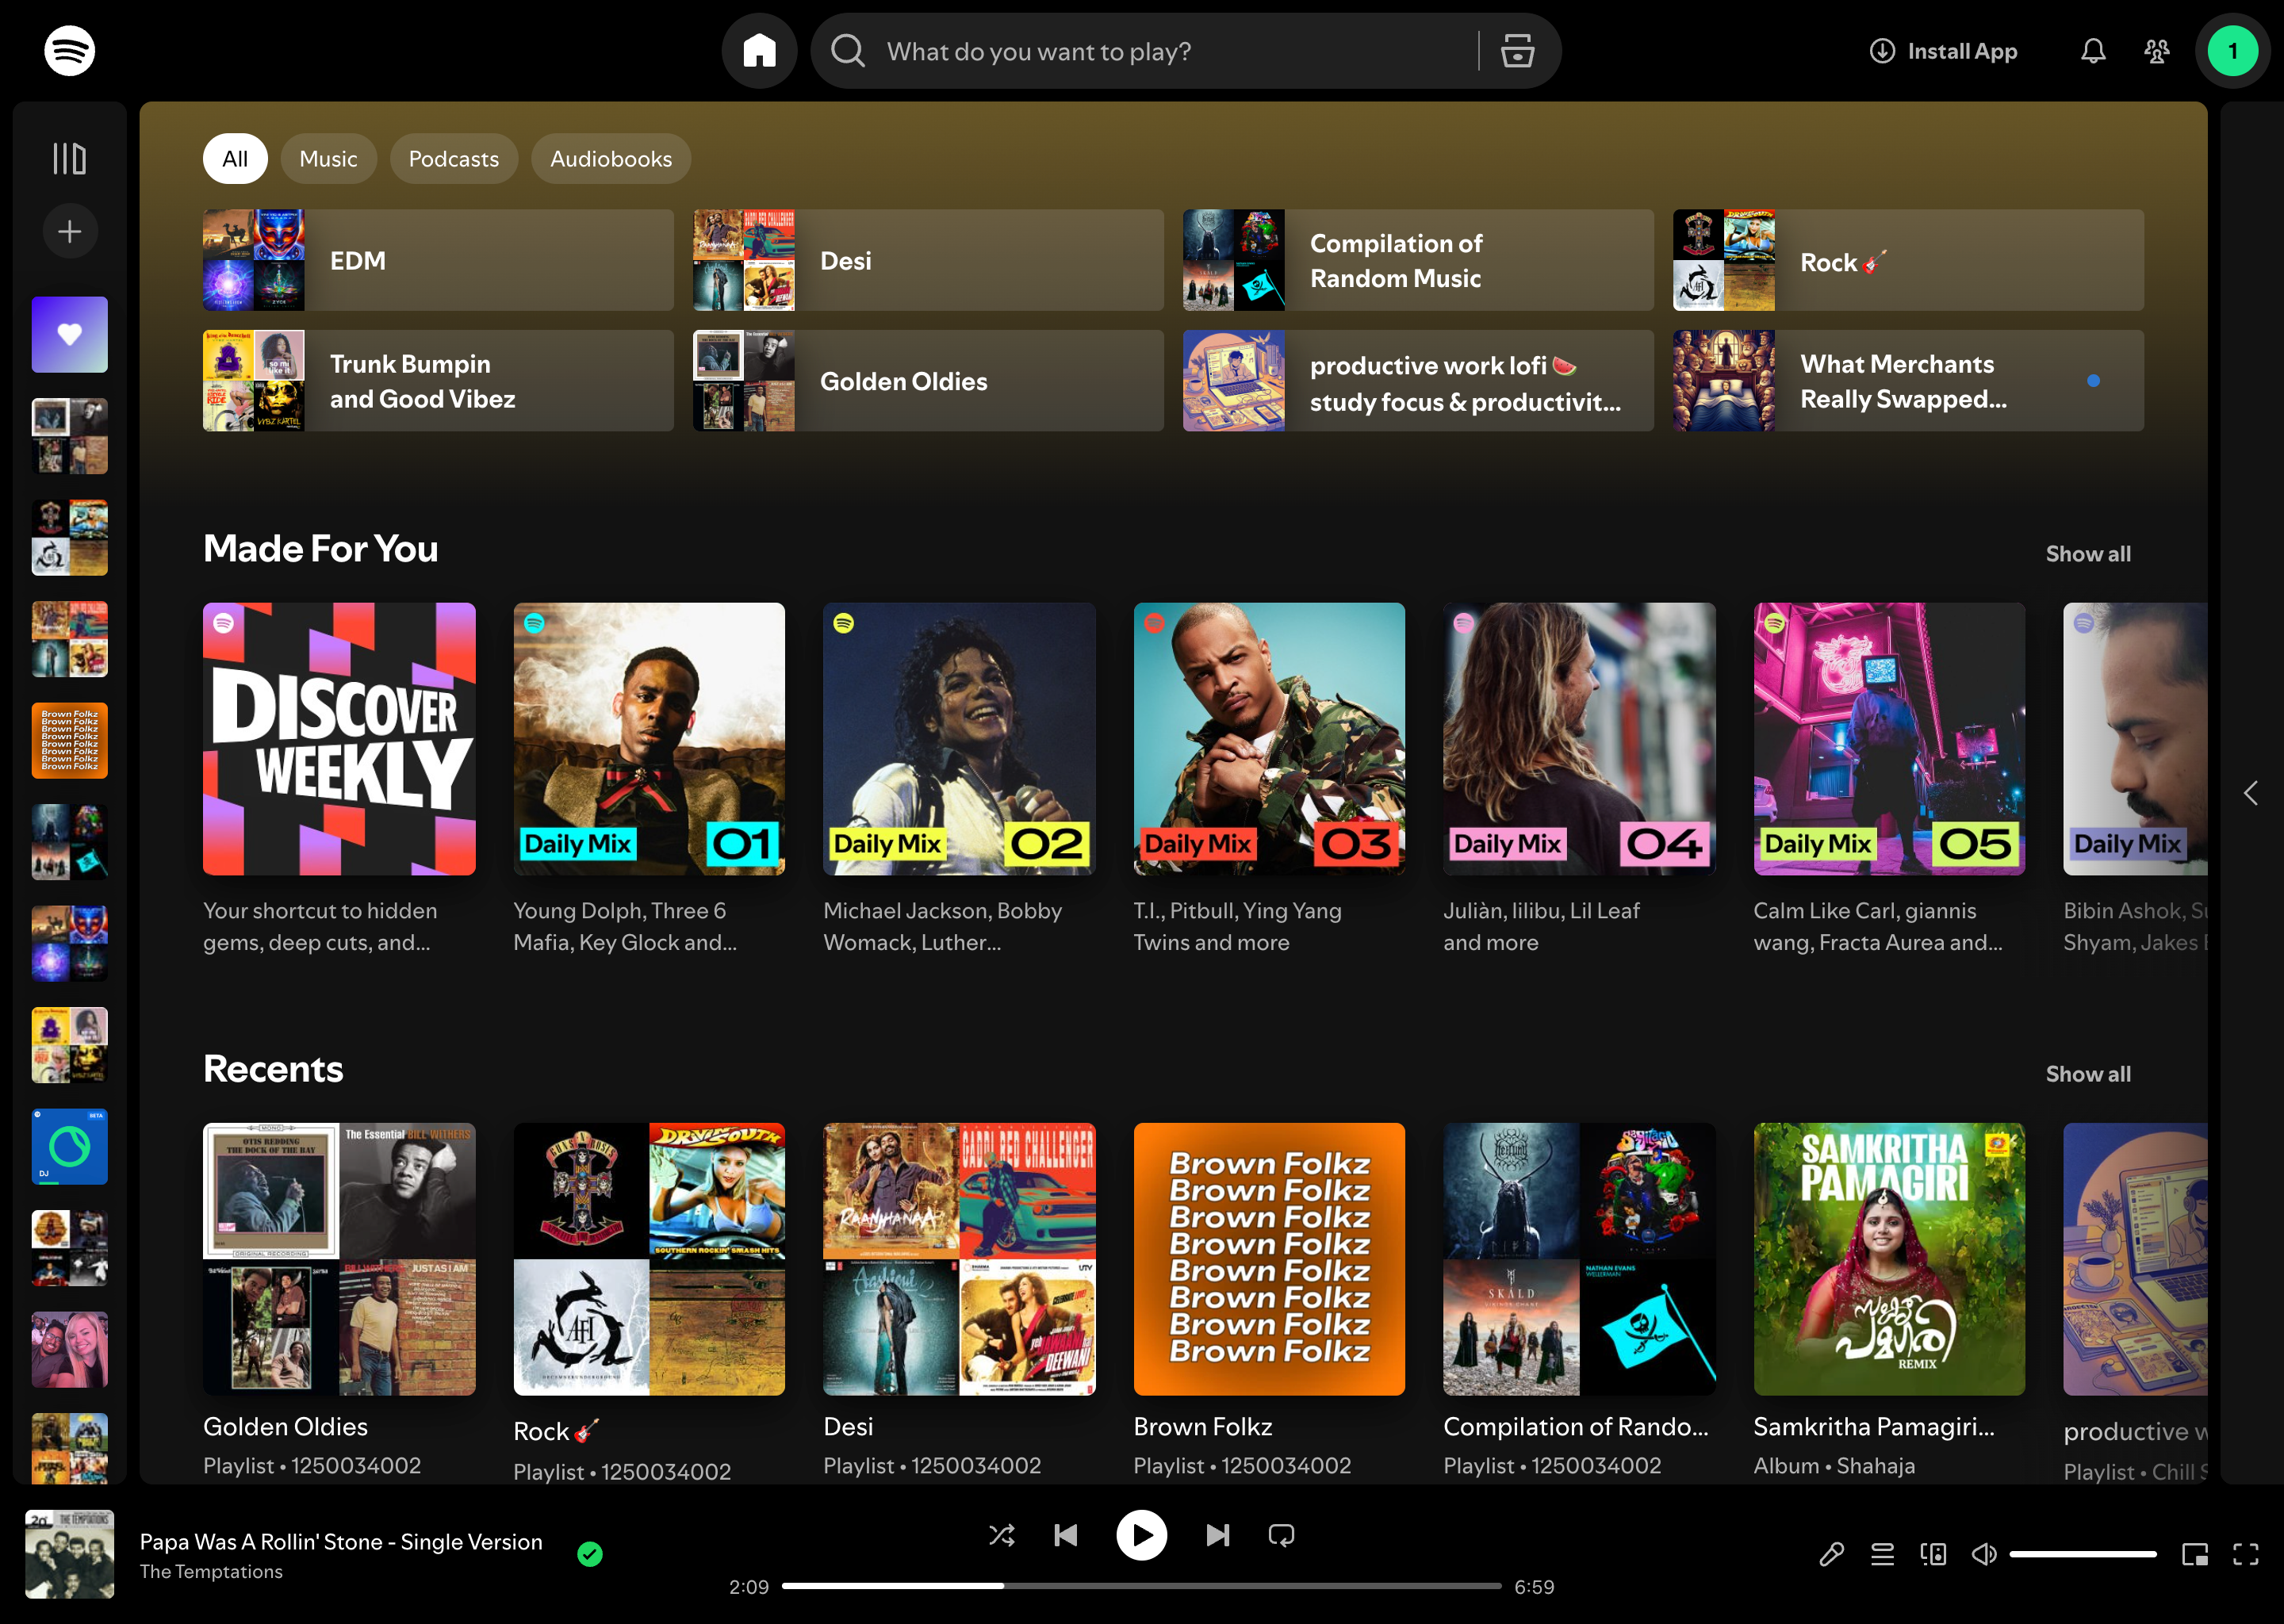Create a playlist with plus button

coord(69,232)
